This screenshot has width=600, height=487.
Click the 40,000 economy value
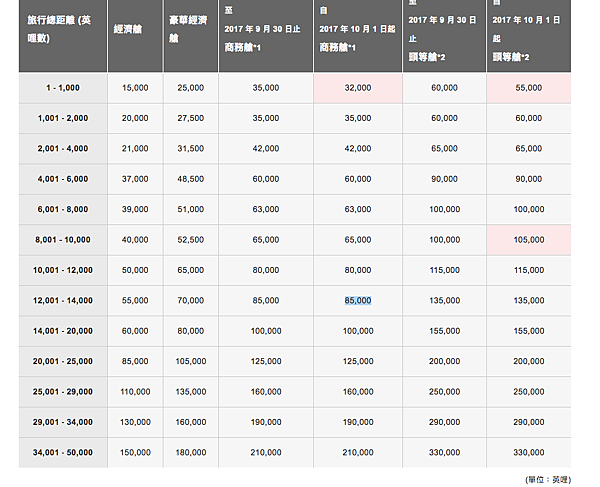135,240
